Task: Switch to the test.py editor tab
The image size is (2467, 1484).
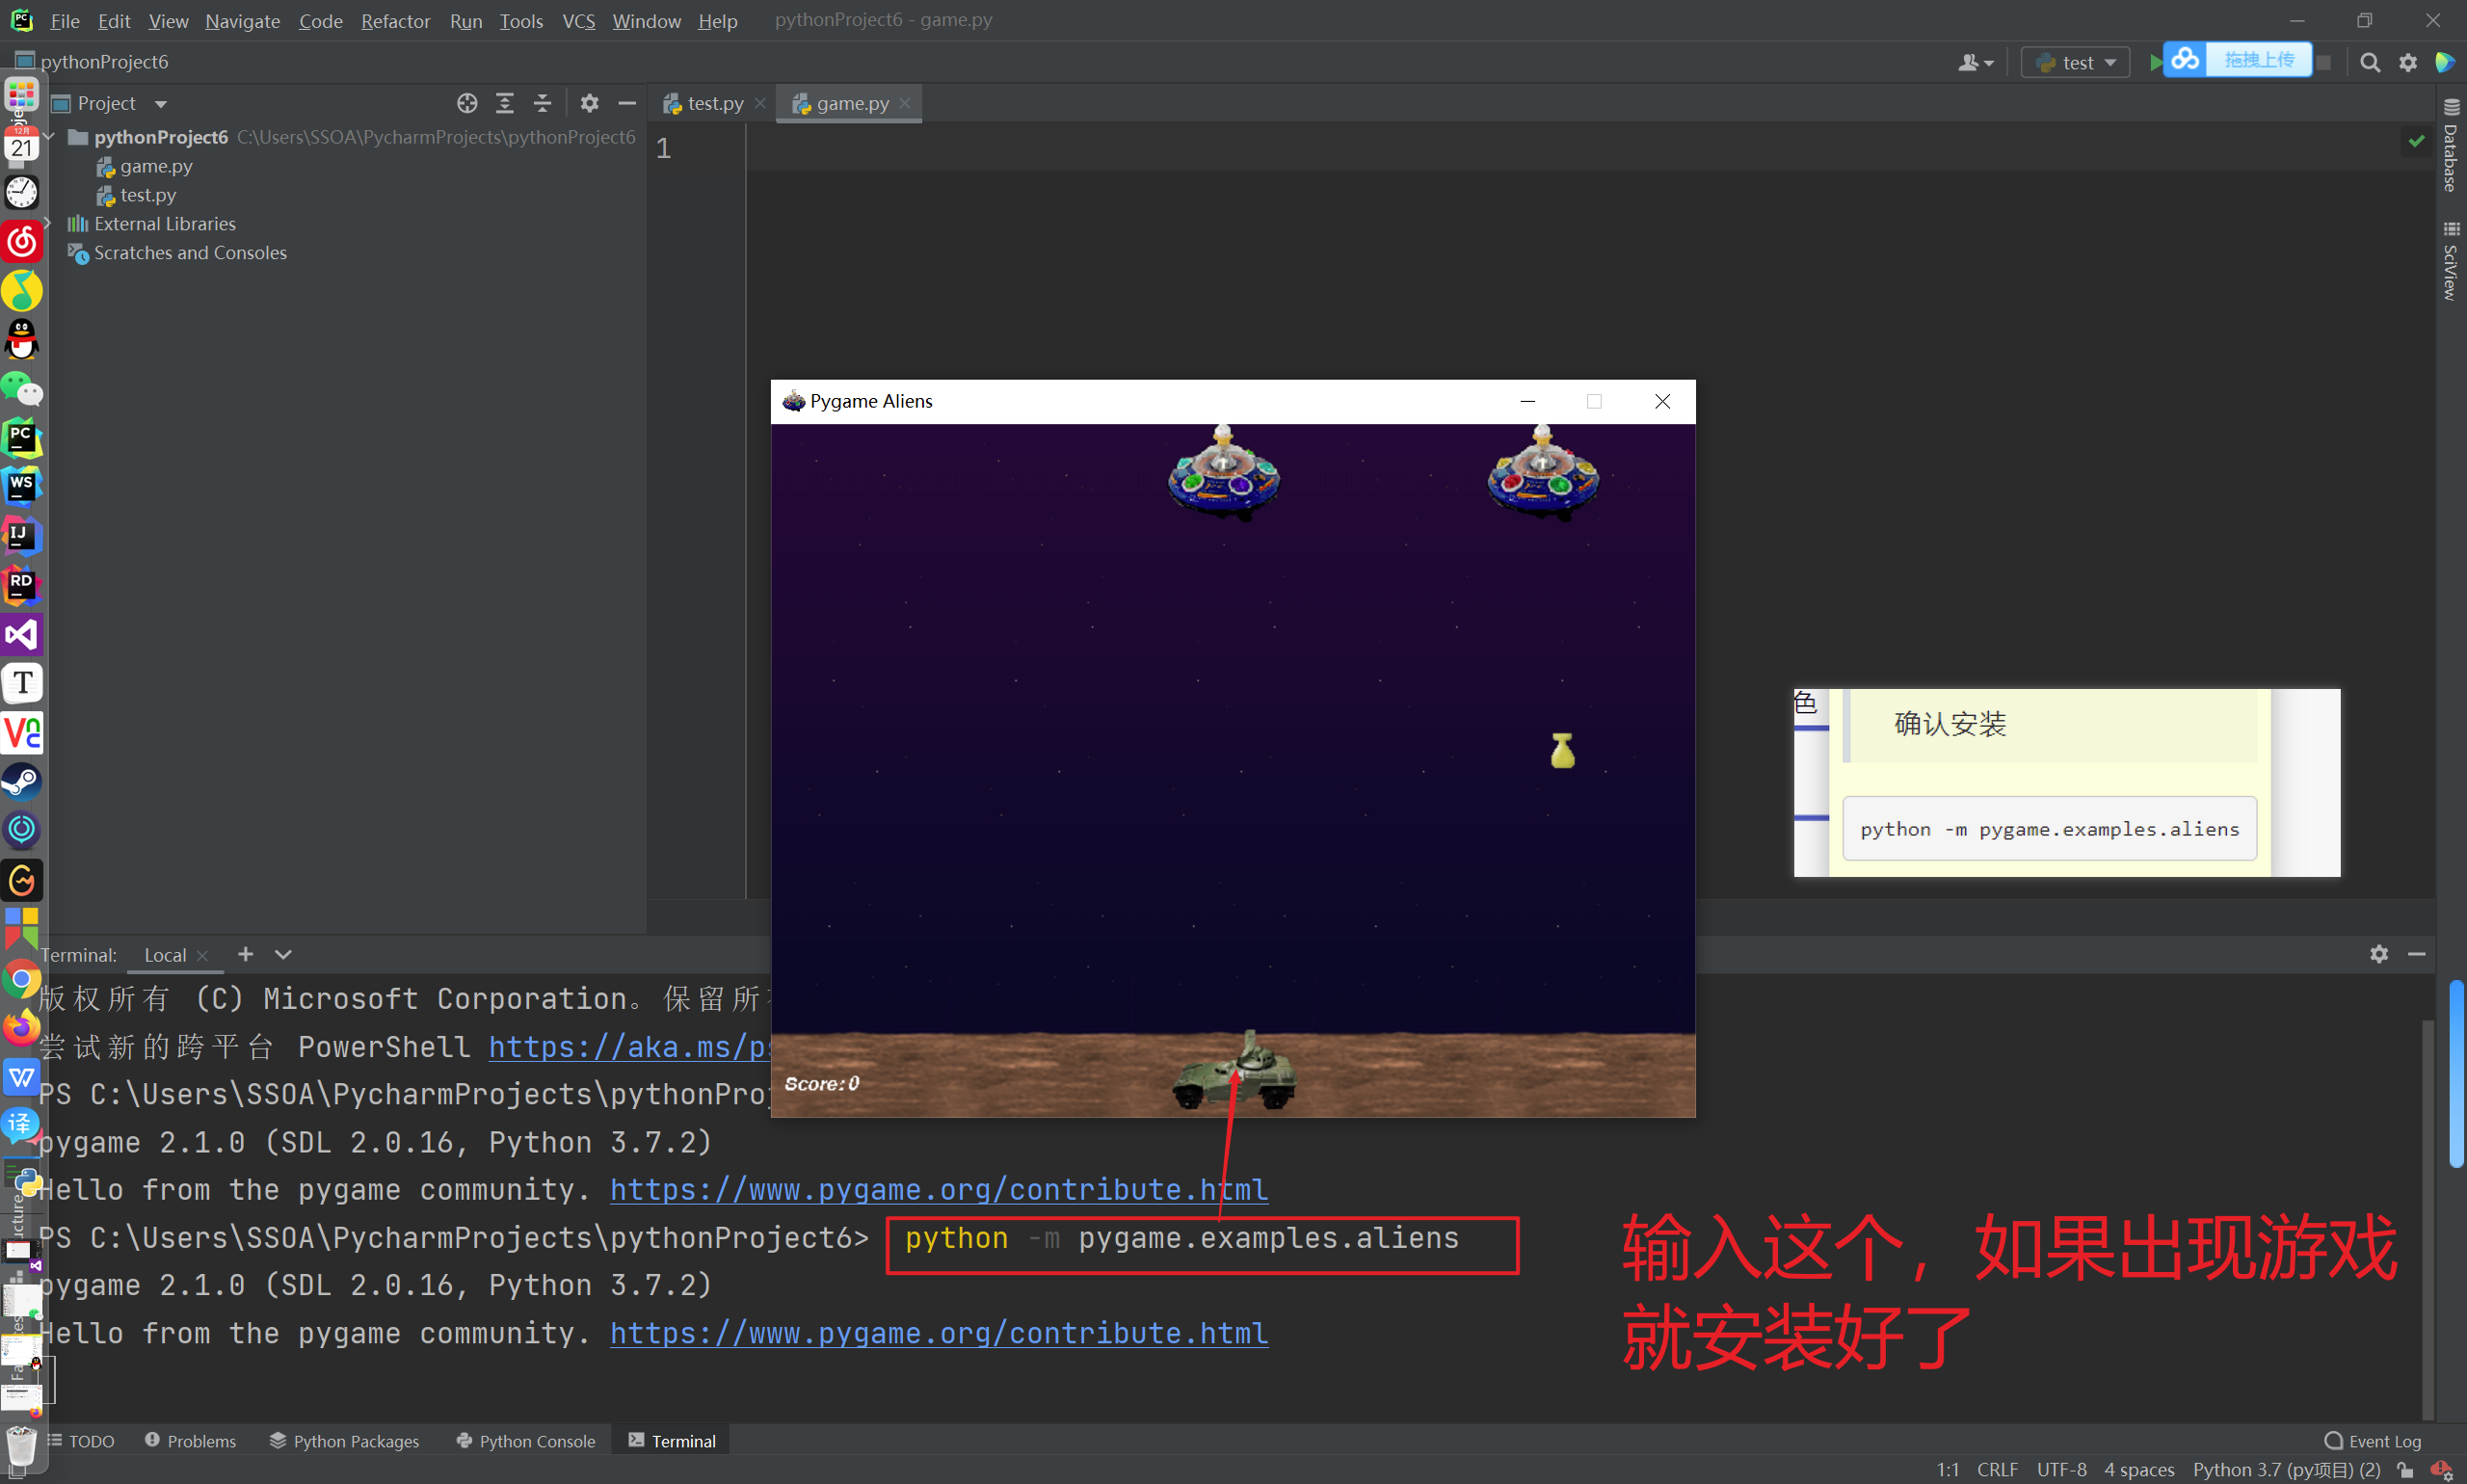Action: [713, 103]
